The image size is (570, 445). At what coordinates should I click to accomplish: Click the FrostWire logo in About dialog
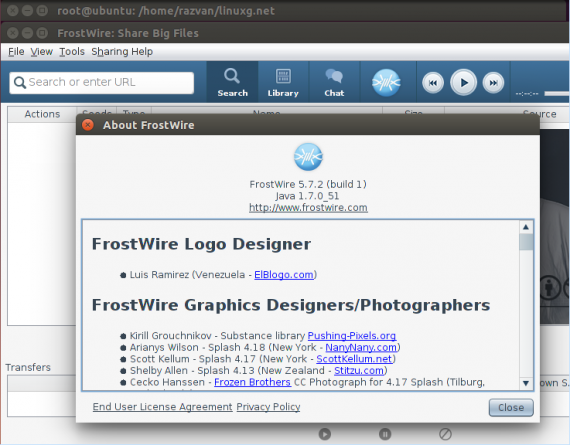point(308,157)
